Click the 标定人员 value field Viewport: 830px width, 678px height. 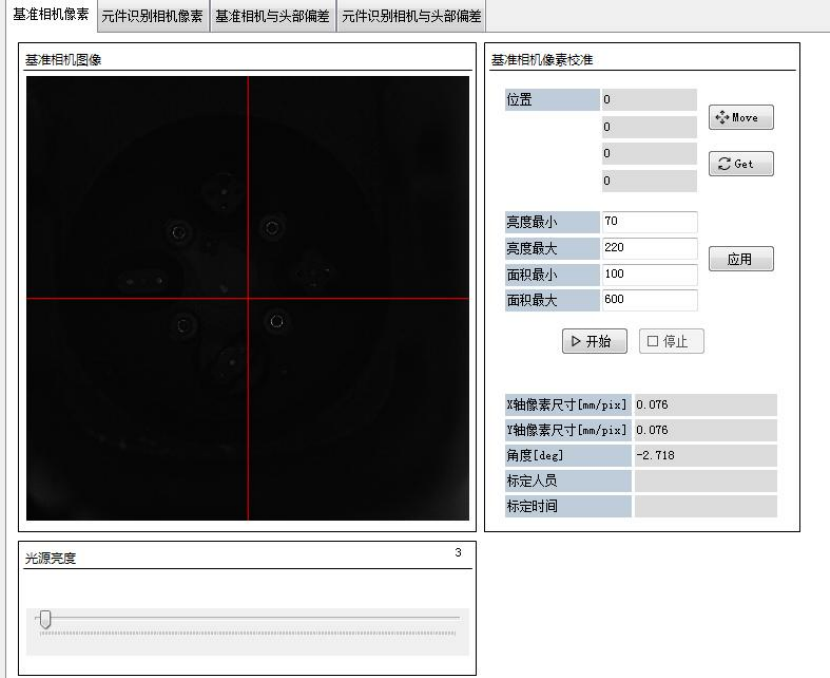(706, 481)
